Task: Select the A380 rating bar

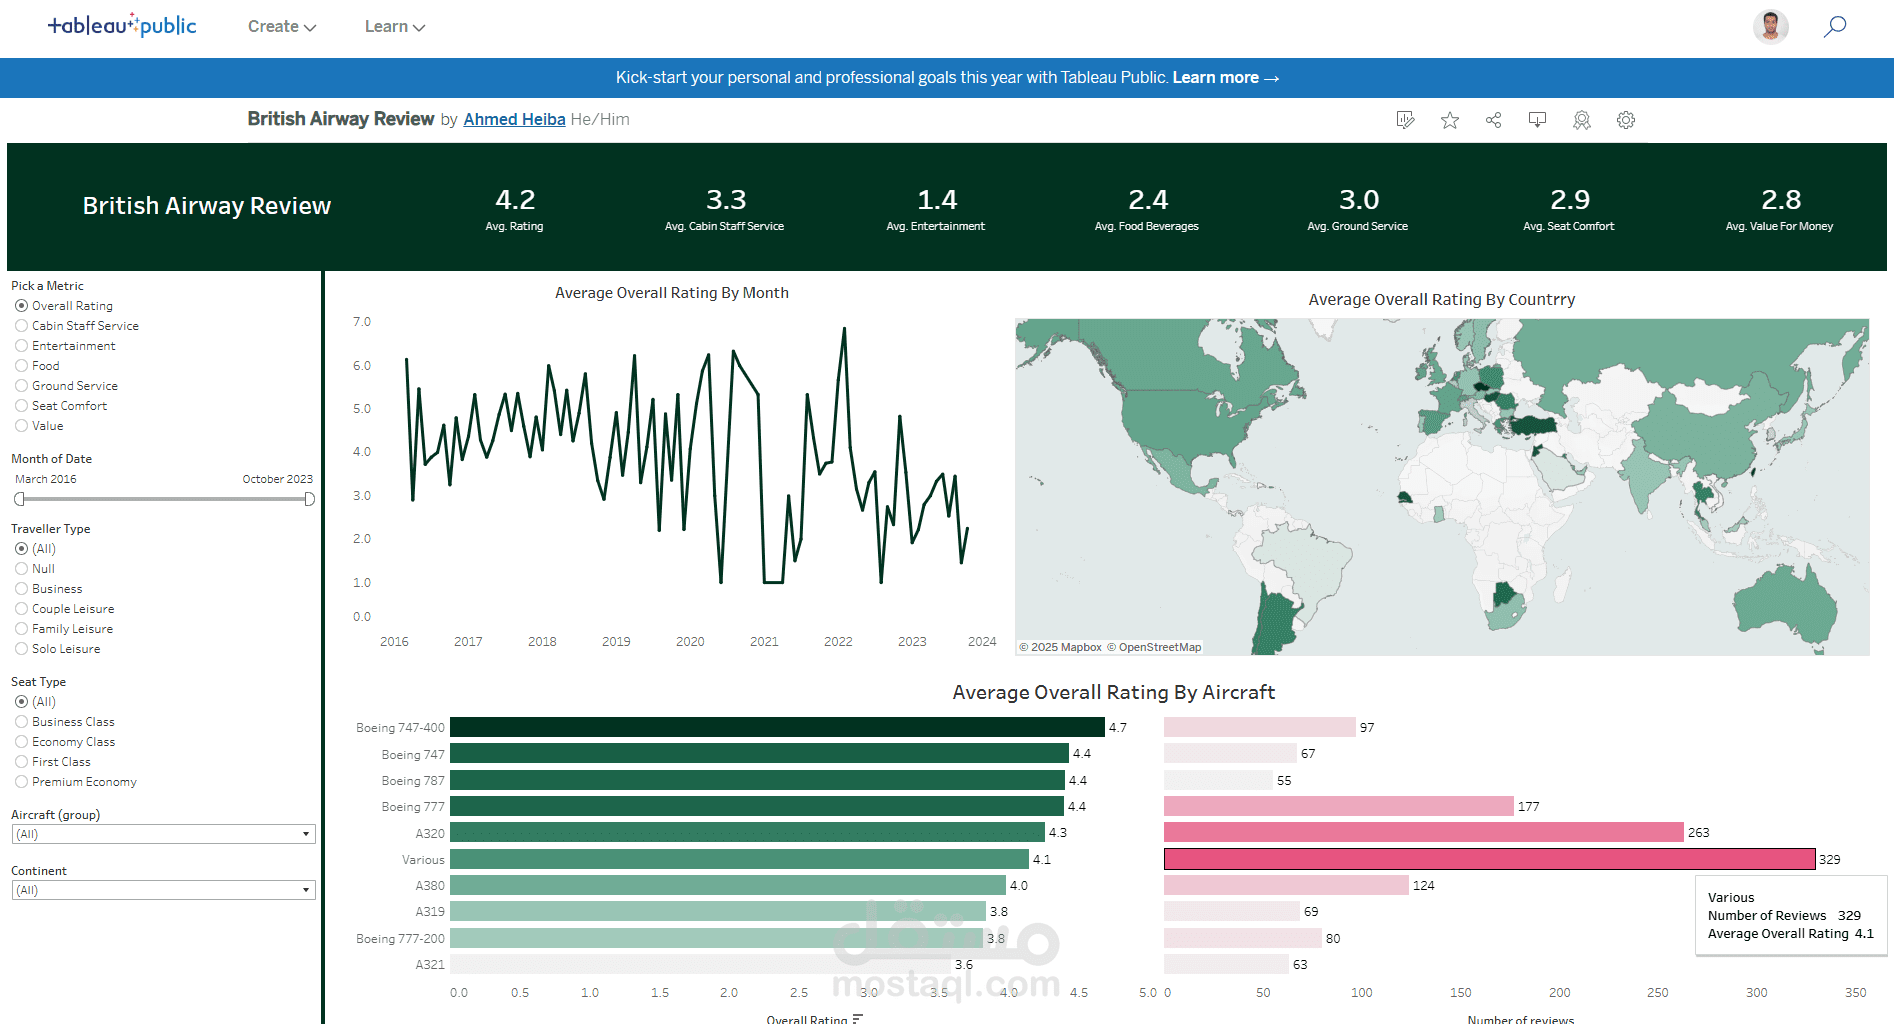Action: [x=728, y=885]
